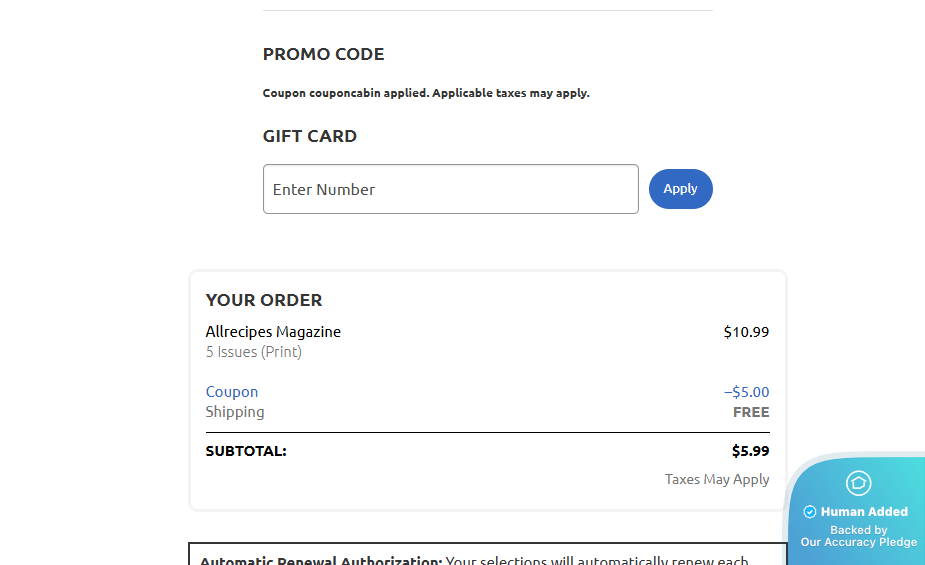Click the FREE shipping value
The height and width of the screenshot is (565, 925).
pyautogui.click(x=751, y=412)
